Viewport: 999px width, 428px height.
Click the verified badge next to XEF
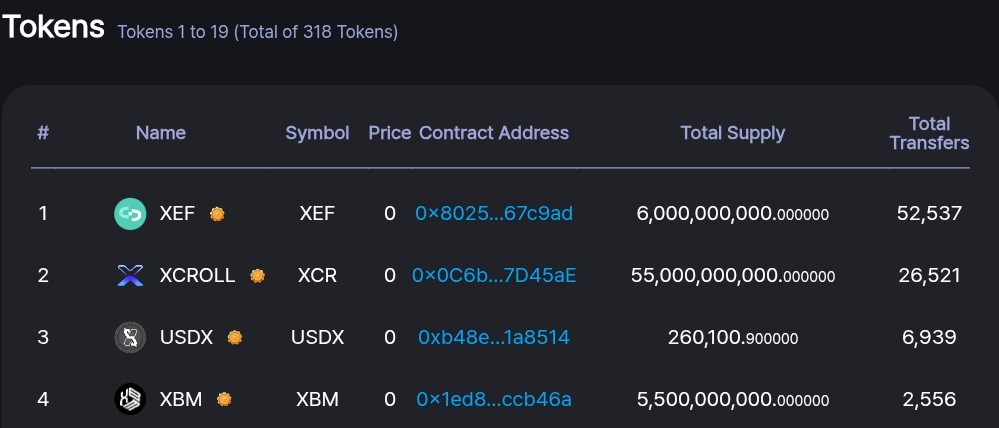point(217,214)
